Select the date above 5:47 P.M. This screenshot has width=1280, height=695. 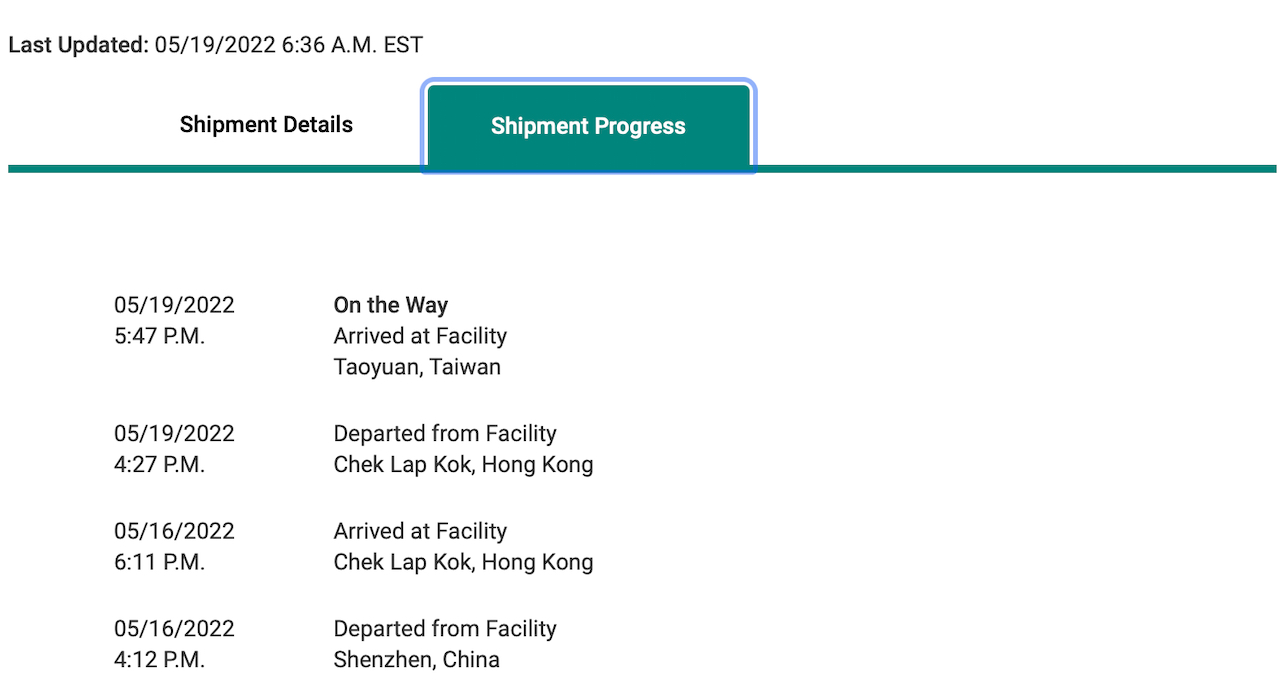pyautogui.click(x=175, y=305)
